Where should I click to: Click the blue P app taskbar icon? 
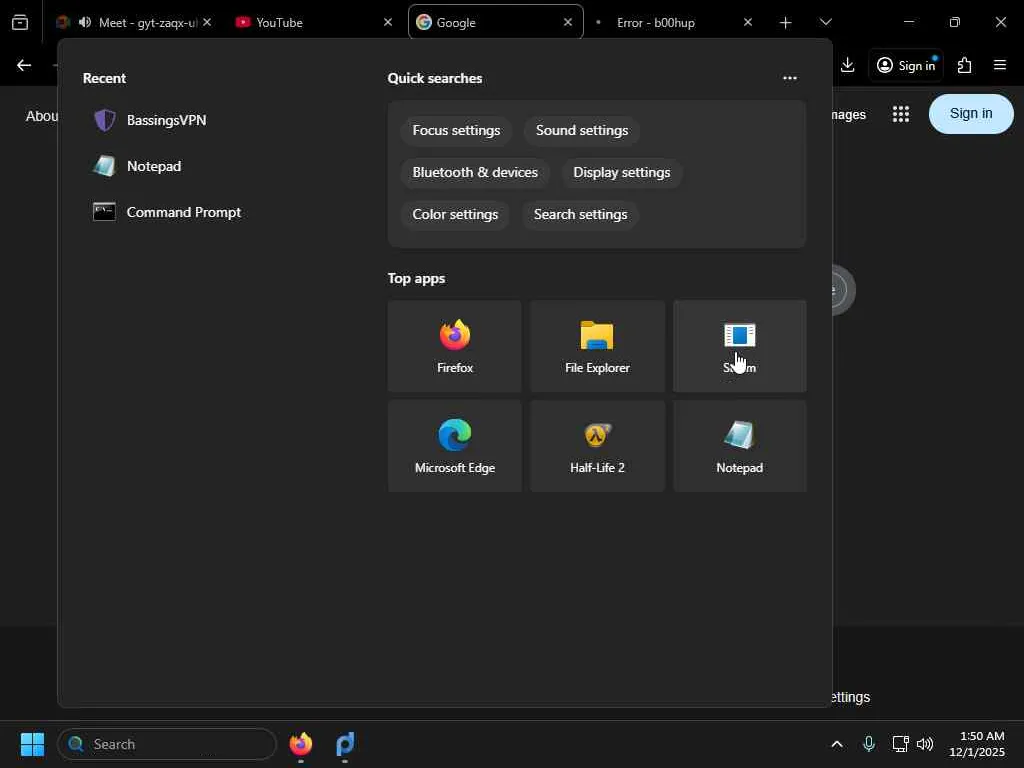click(x=345, y=744)
